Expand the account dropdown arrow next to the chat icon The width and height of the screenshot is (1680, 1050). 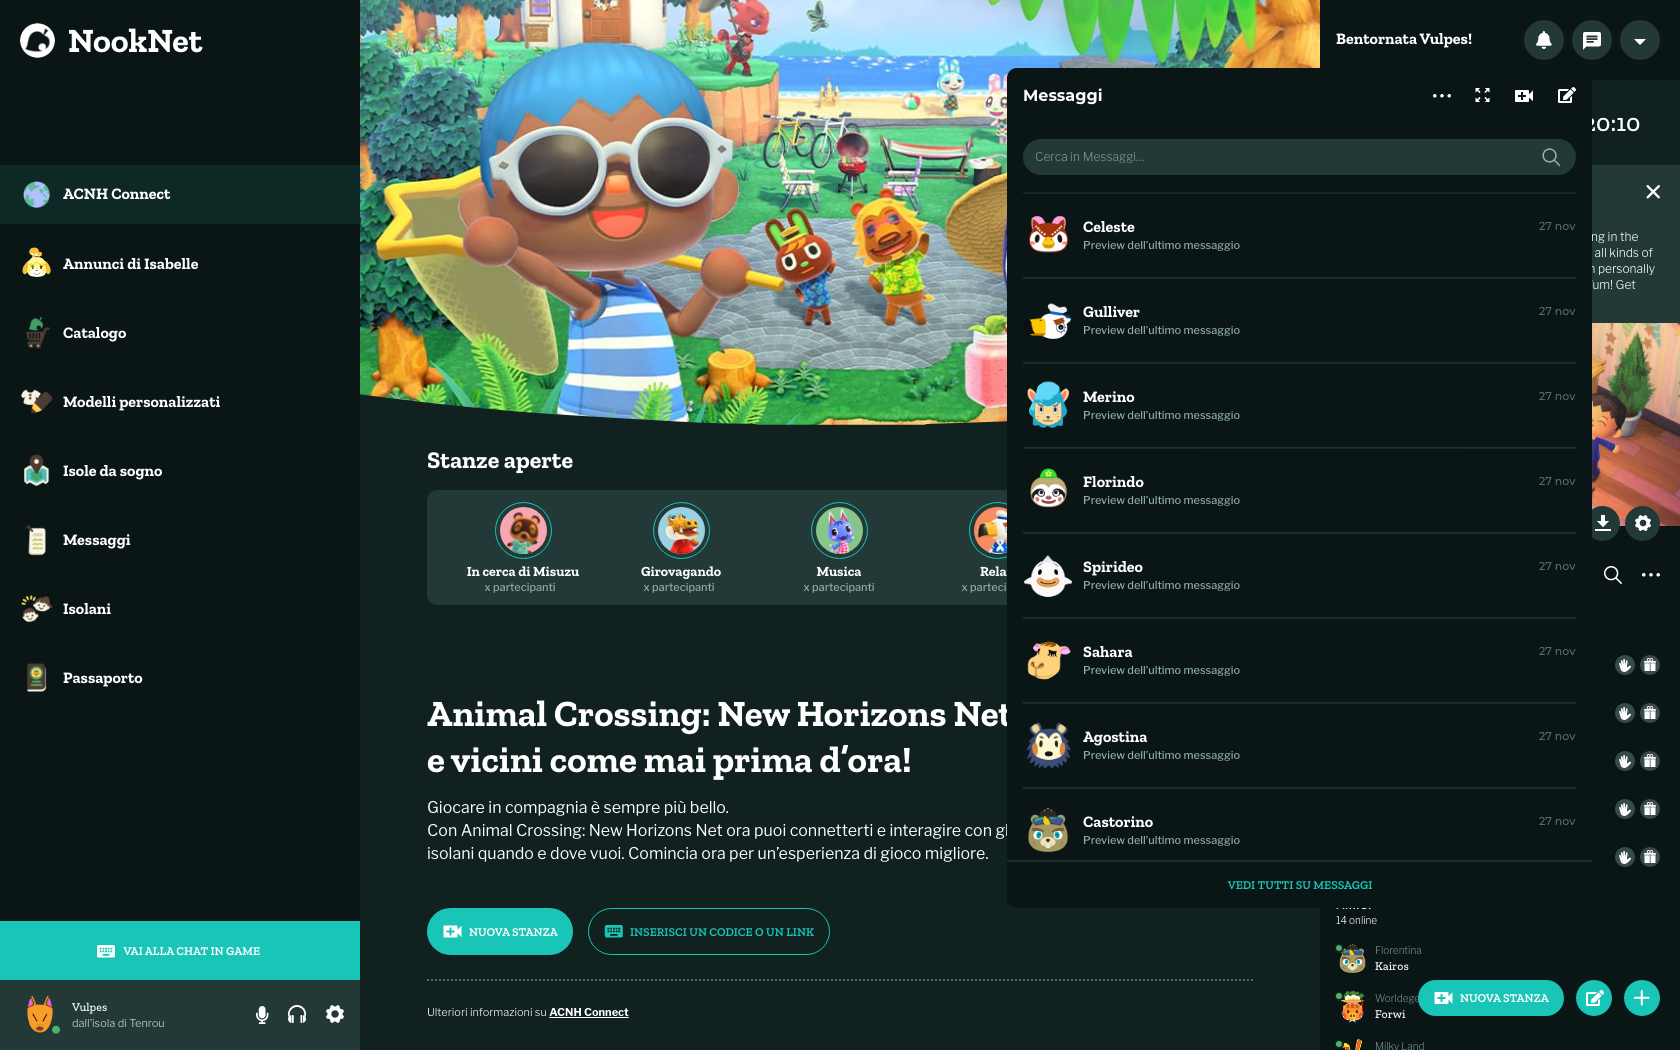click(1640, 40)
